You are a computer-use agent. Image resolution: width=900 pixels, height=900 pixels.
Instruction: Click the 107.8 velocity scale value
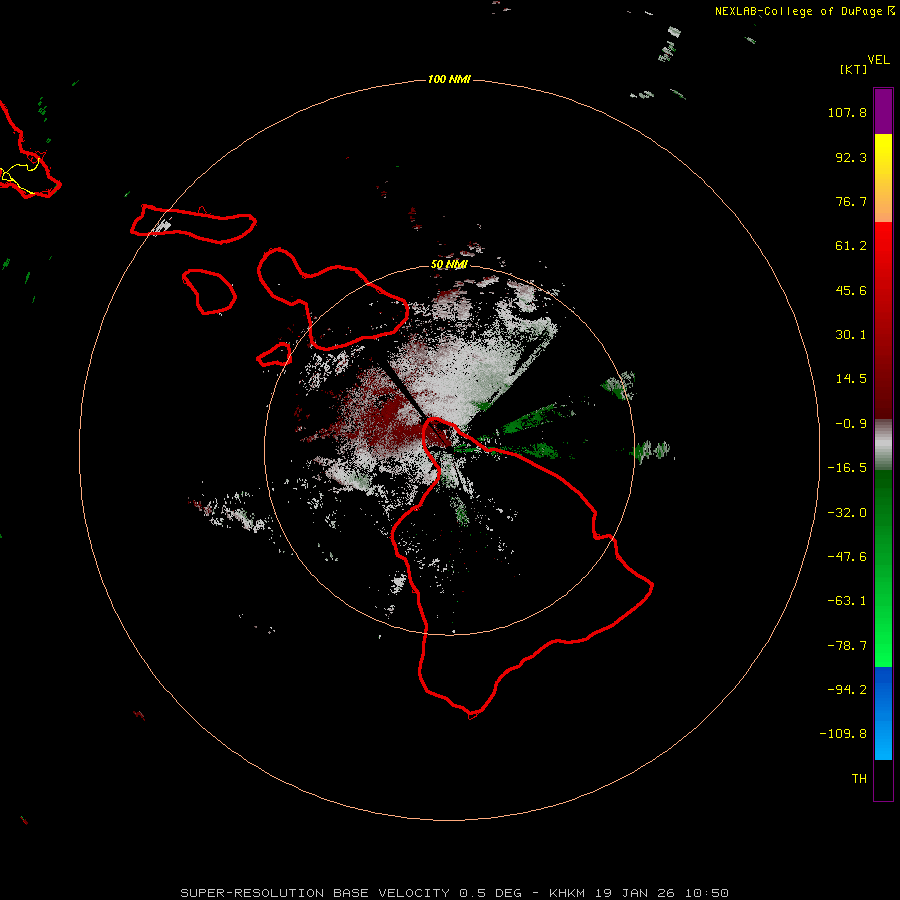tap(847, 112)
